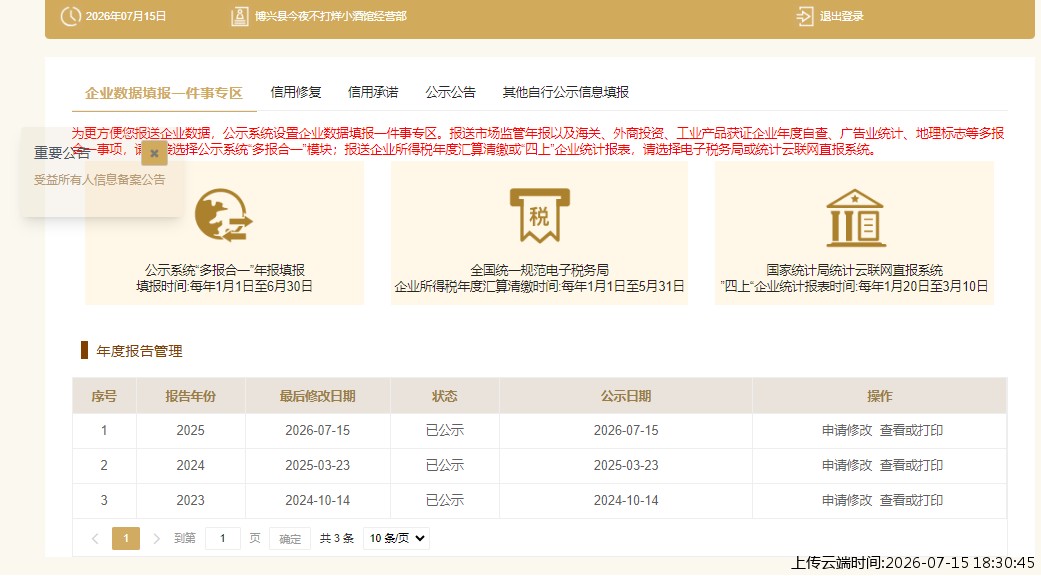The image size is (1041, 576).
Task: Click 查看或打印 for the 2025 report
Action: (911, 431)
